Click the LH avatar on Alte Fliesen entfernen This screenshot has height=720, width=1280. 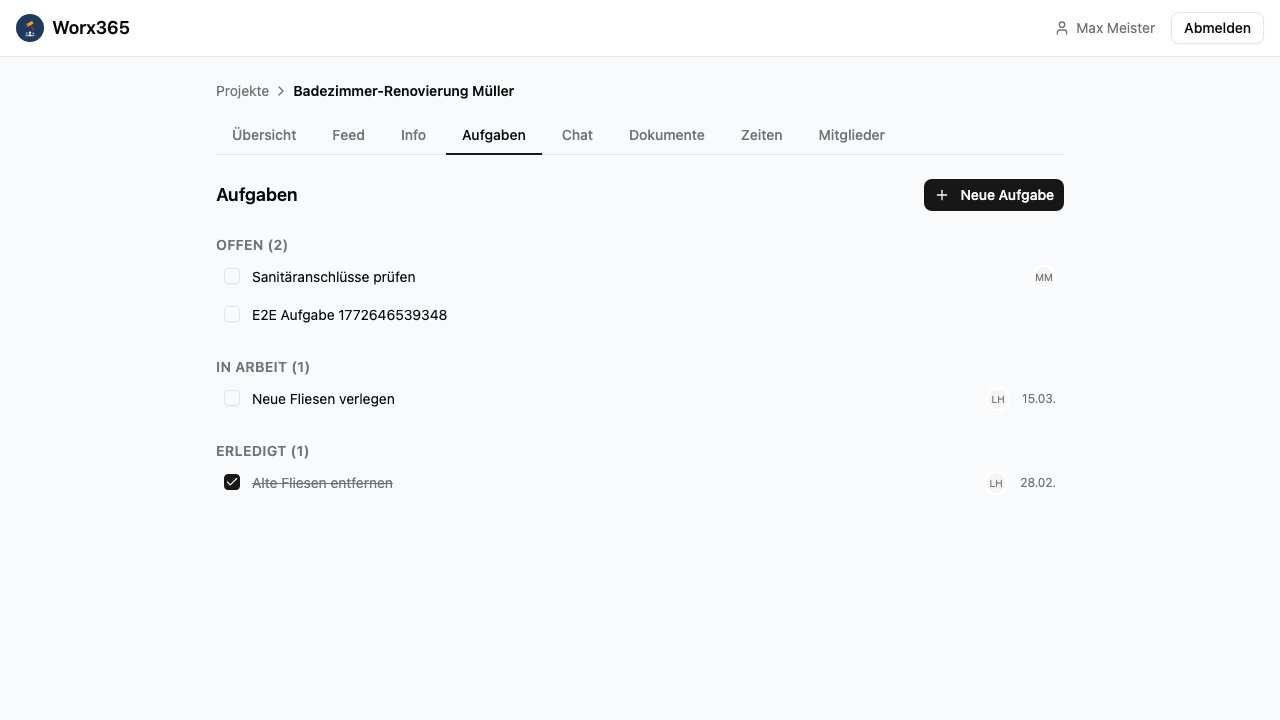tap(996, 483)
